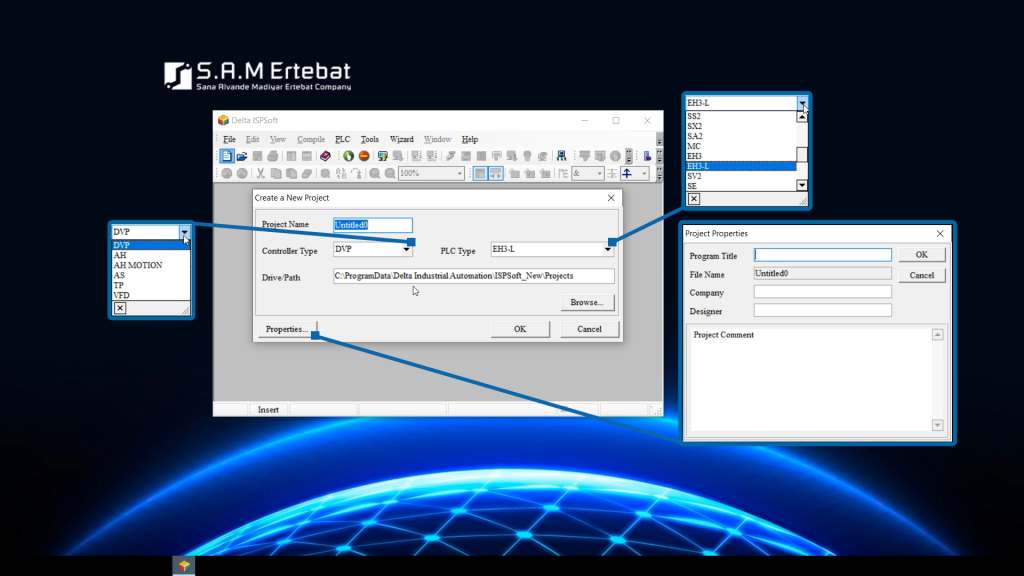
Task: Open the Wizard menu
Action: tap(402, 139)
